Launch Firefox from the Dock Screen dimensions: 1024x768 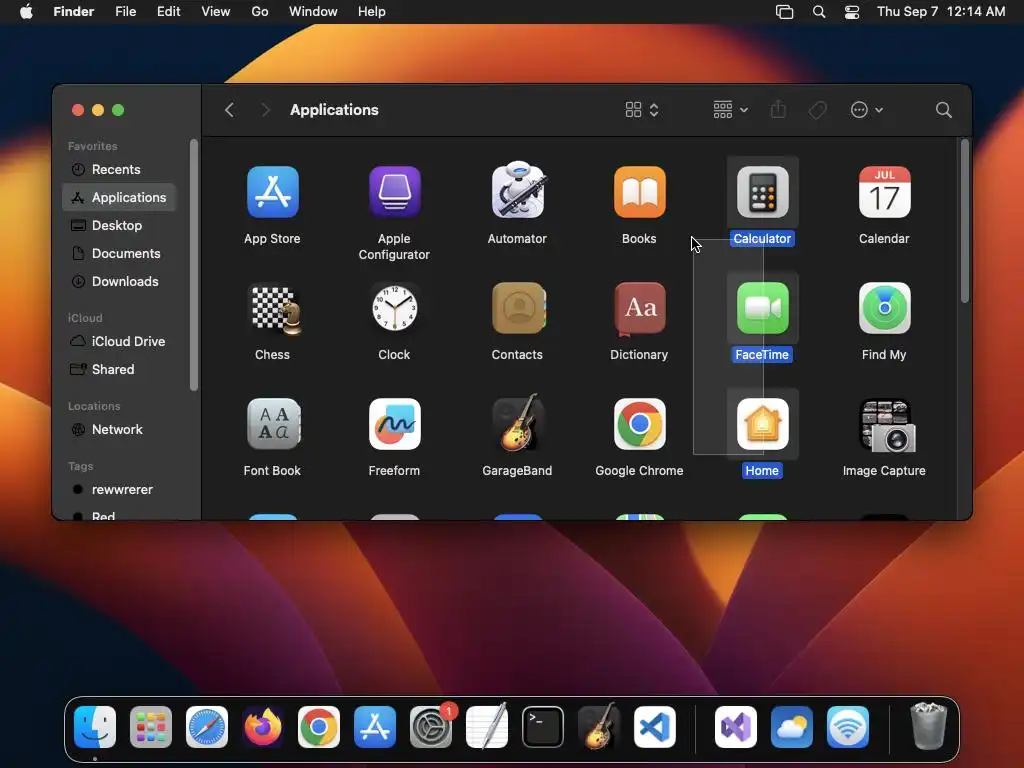(x=263, y=726)
